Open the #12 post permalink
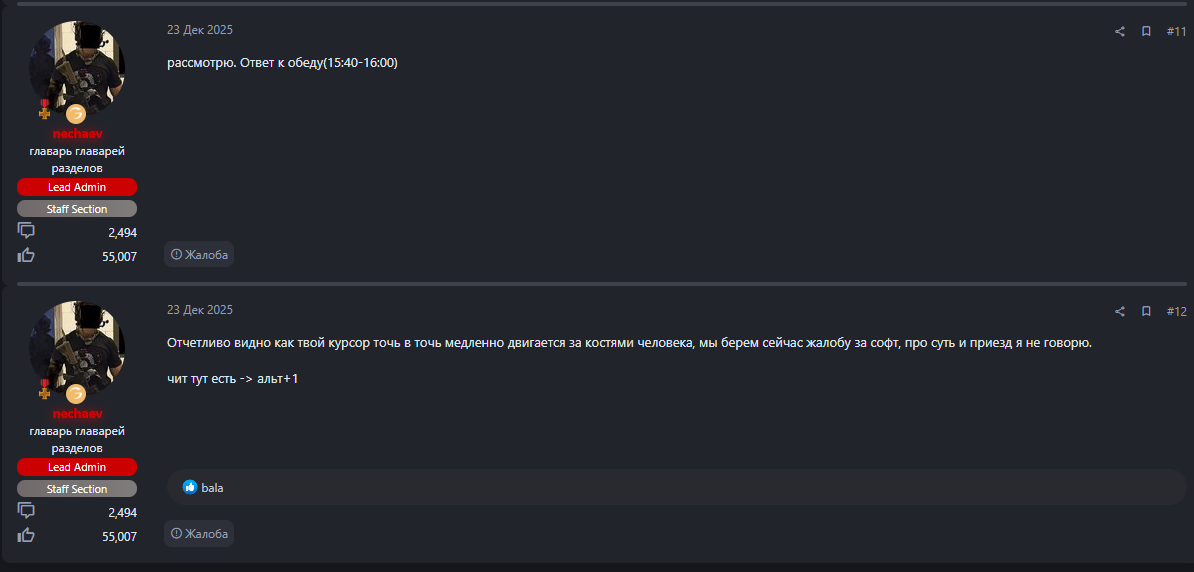The image size is (1194, 572). (1176, 312)
